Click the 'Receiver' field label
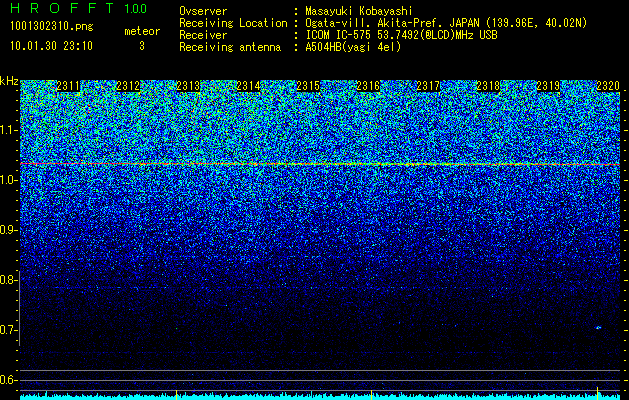Image resolution: width=629 pixels, height=400 pixels. pyautogui.click(x=203, y=35)
